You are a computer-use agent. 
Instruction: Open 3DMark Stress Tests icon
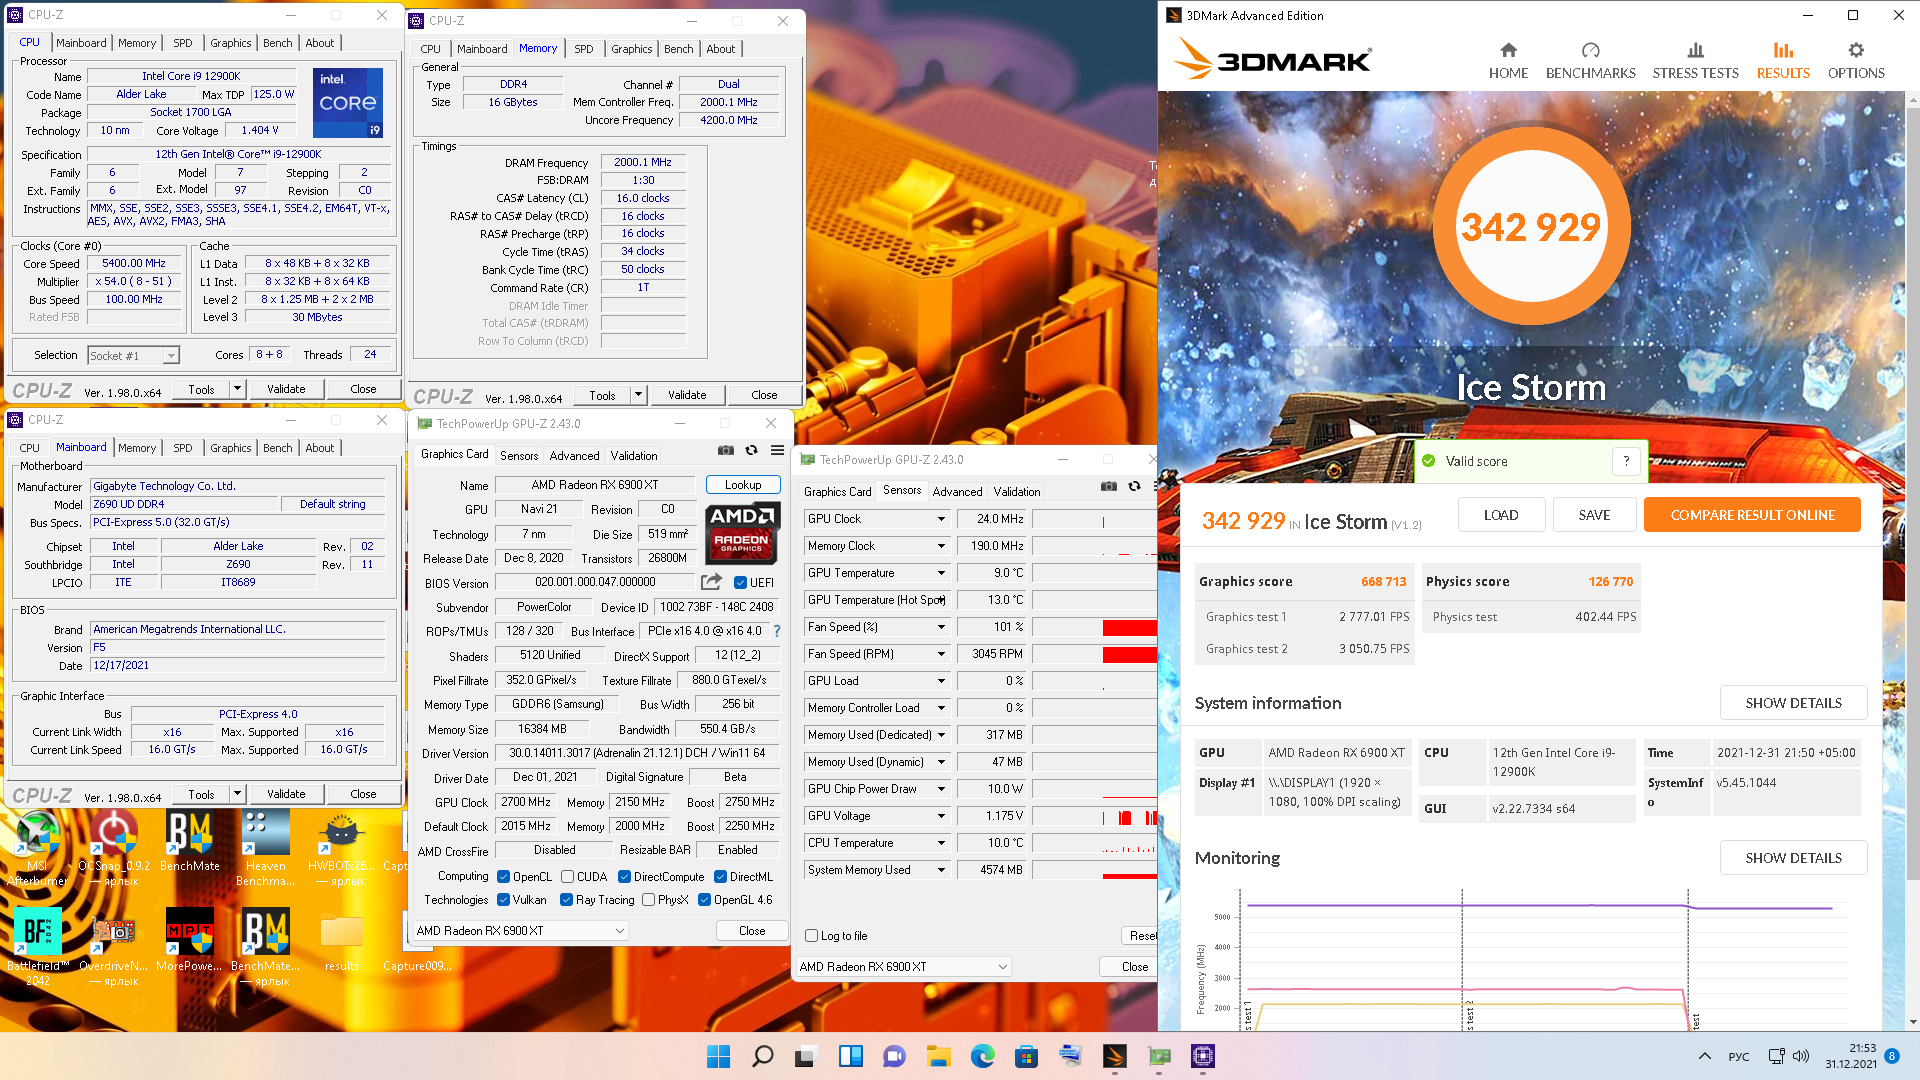1695,50
